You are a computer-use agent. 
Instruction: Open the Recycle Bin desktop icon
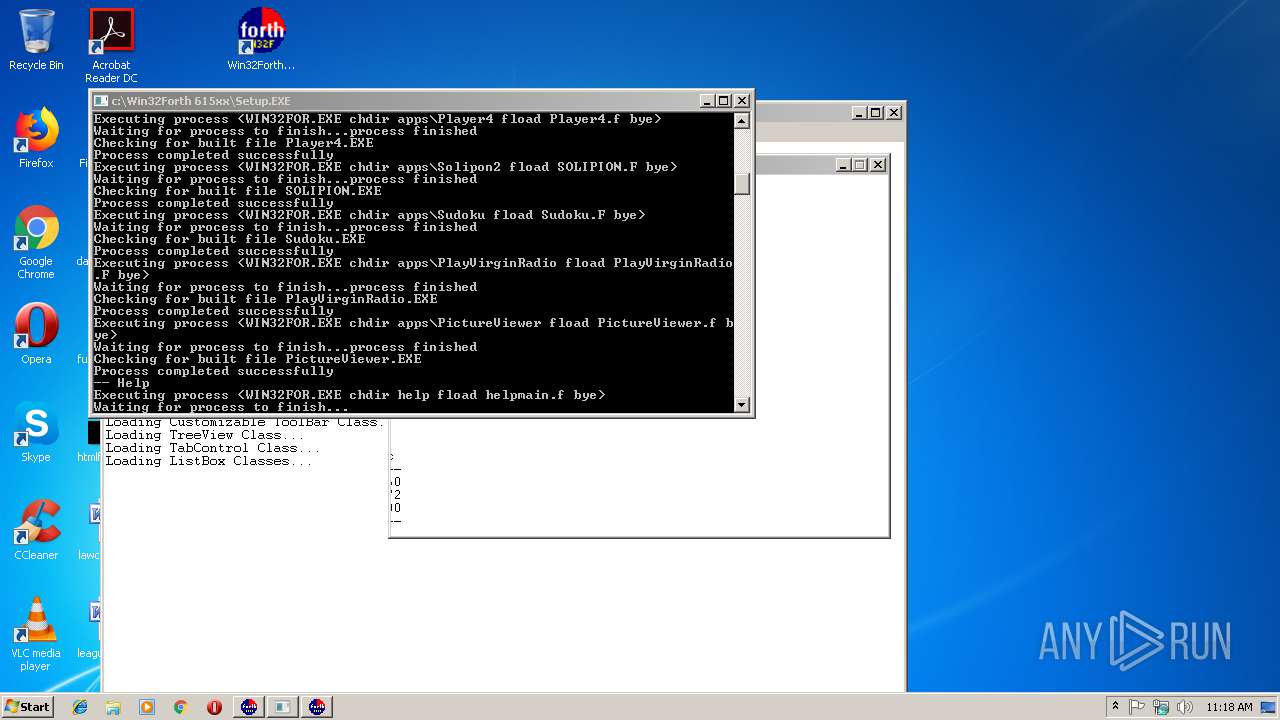point(36,41)
